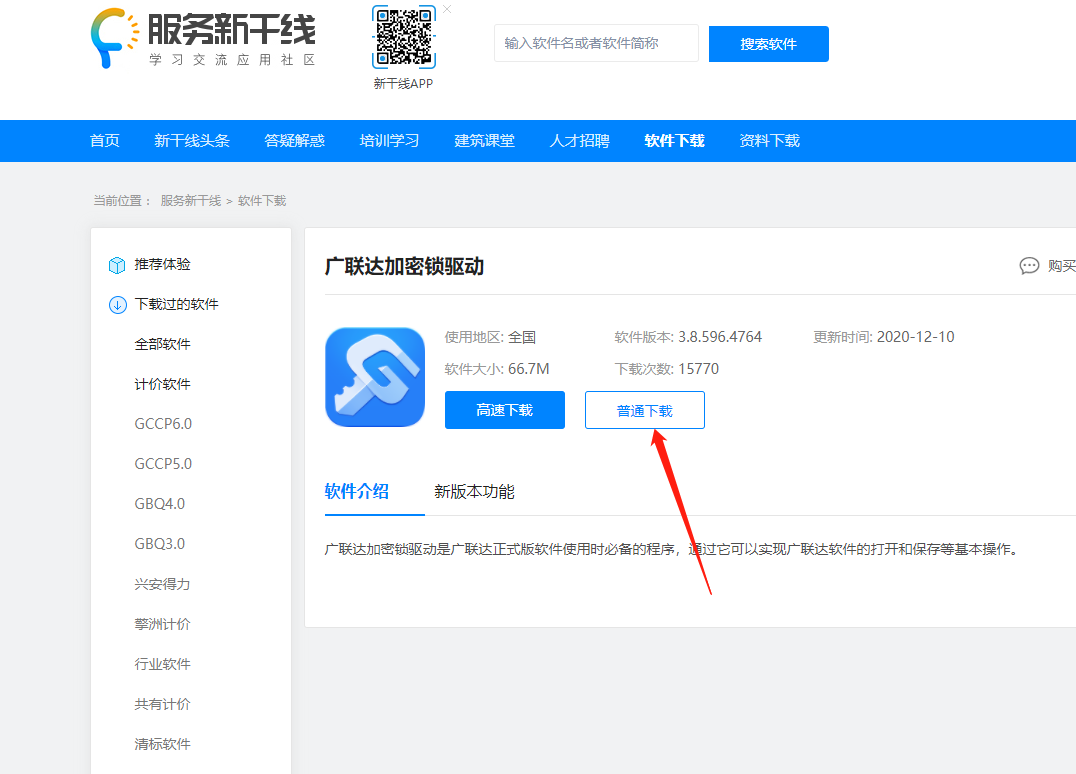Click the chat bubble icon near 购买
Image resolution: width=1076 pixels, height=774 pixels.
(x=1029, y=266)
